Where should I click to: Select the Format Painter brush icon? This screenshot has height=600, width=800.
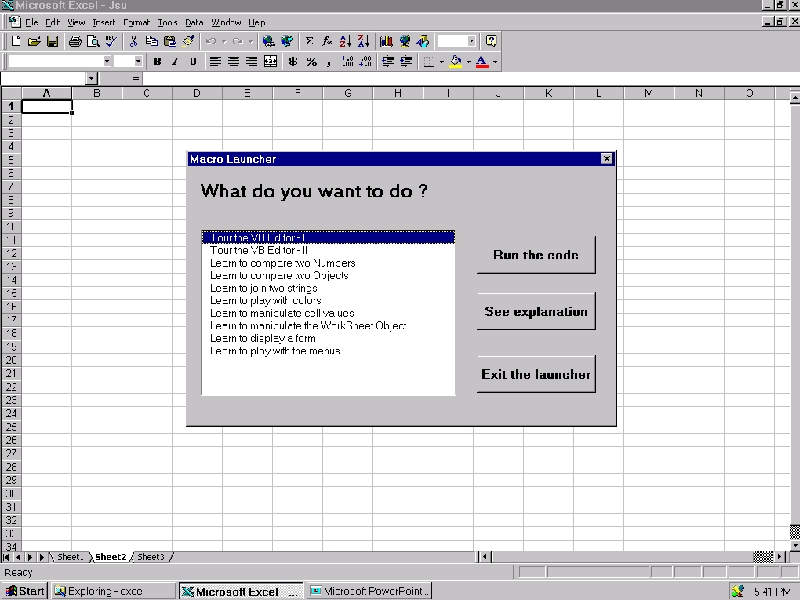pos(188,41)
